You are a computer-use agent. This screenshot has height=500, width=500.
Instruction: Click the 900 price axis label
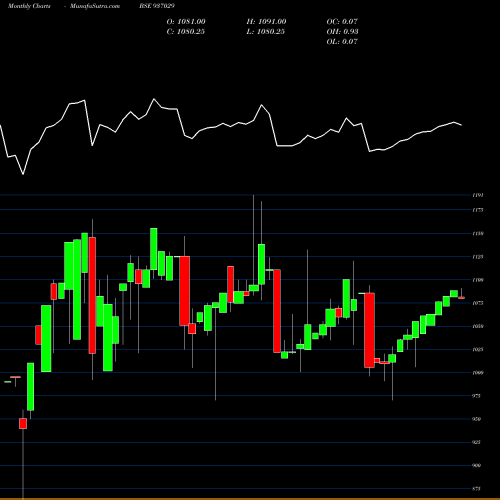[x=477, y=466]
